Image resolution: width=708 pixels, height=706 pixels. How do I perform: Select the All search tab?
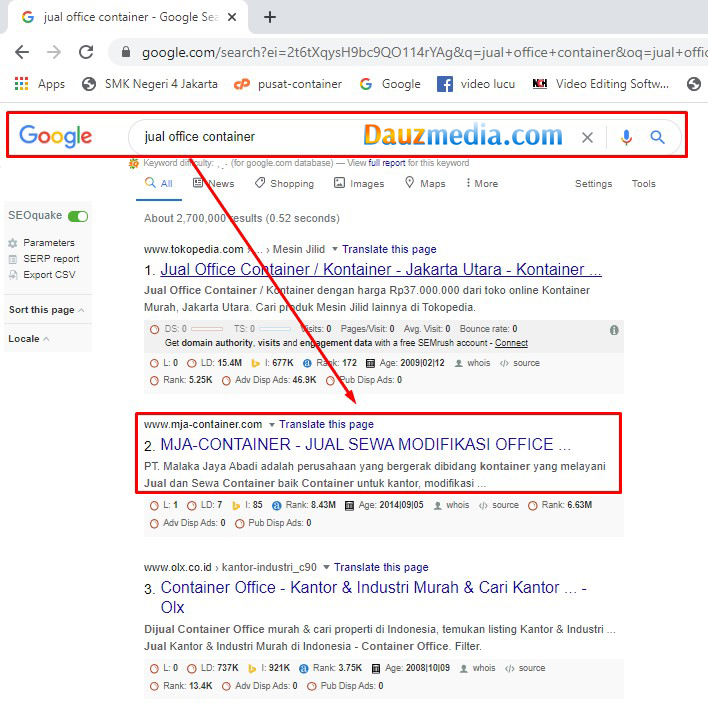click(x=159, y=183)
